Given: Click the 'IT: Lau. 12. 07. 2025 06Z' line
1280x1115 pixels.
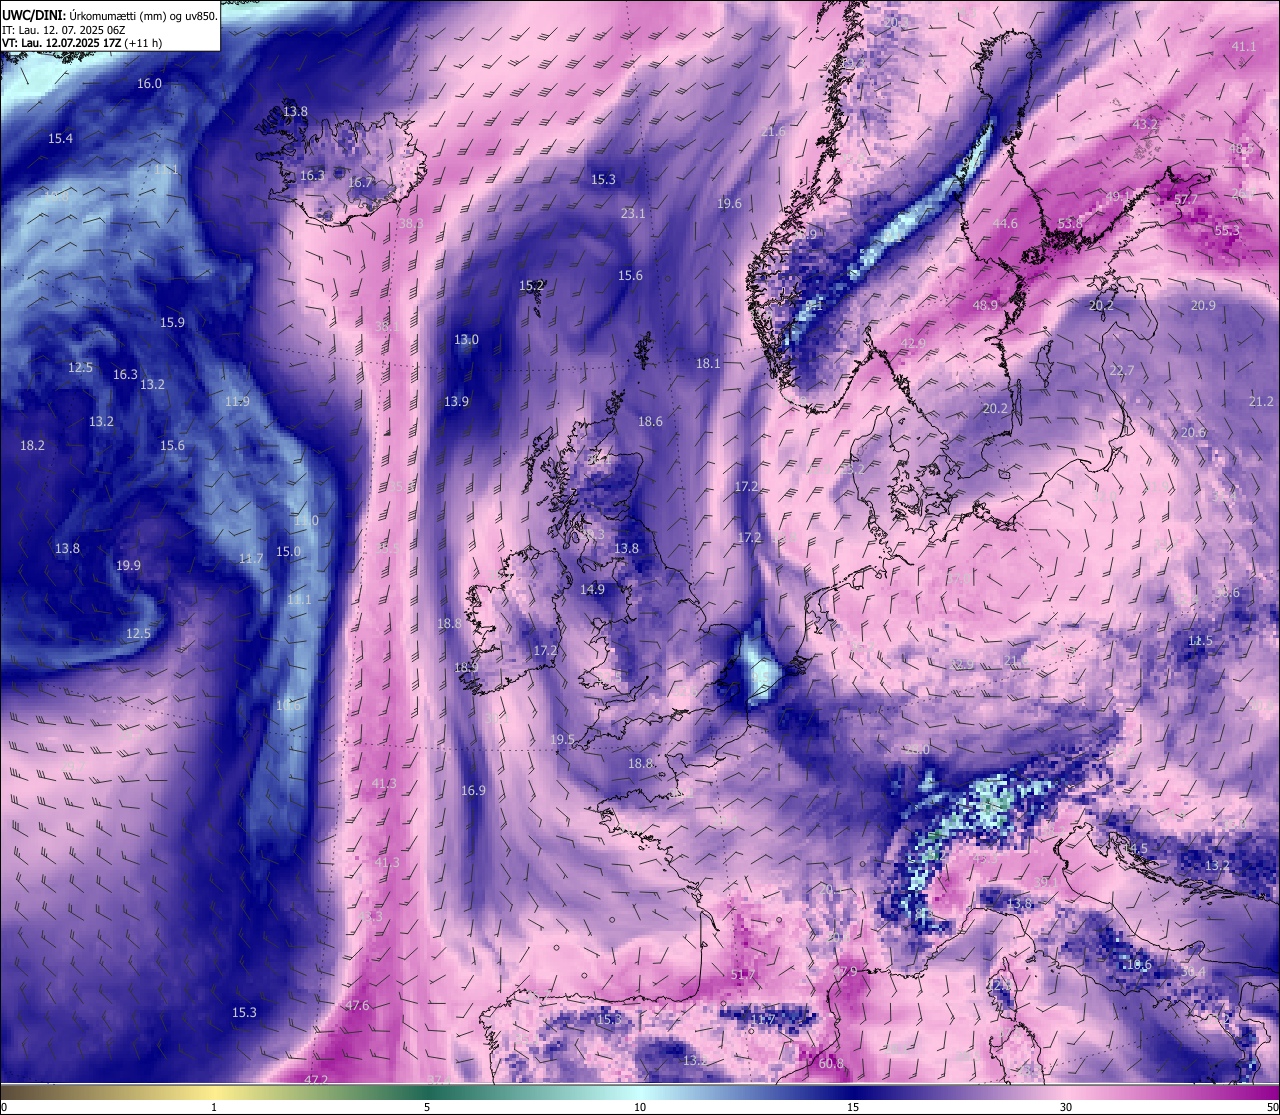Looking at the screenshot, I should tap(63, 30).
